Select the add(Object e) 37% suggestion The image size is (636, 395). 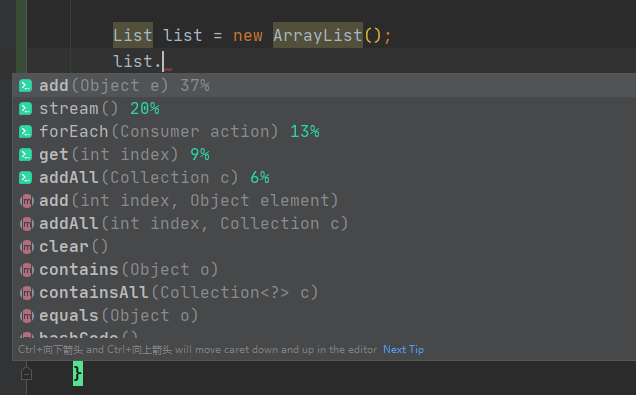(x=324, y=86)
